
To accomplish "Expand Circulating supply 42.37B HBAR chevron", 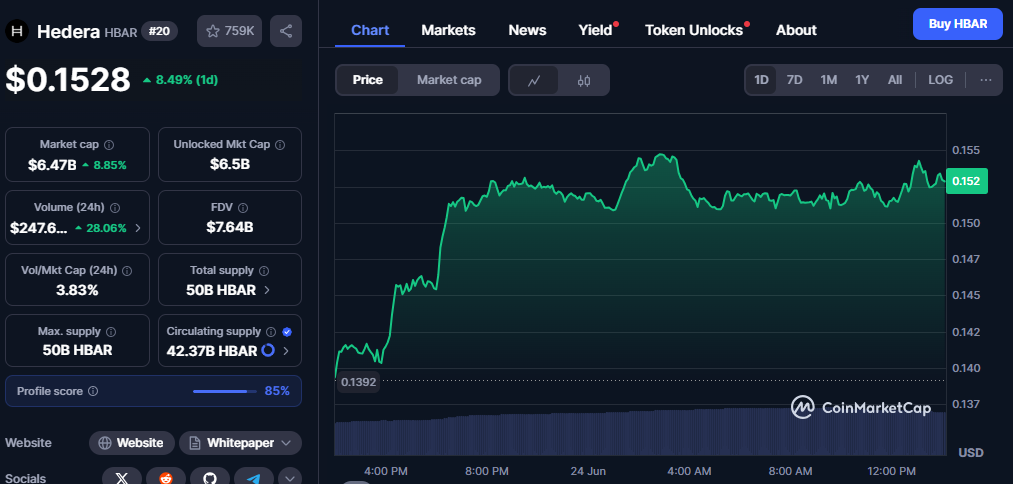I will [x=285, y=350].
